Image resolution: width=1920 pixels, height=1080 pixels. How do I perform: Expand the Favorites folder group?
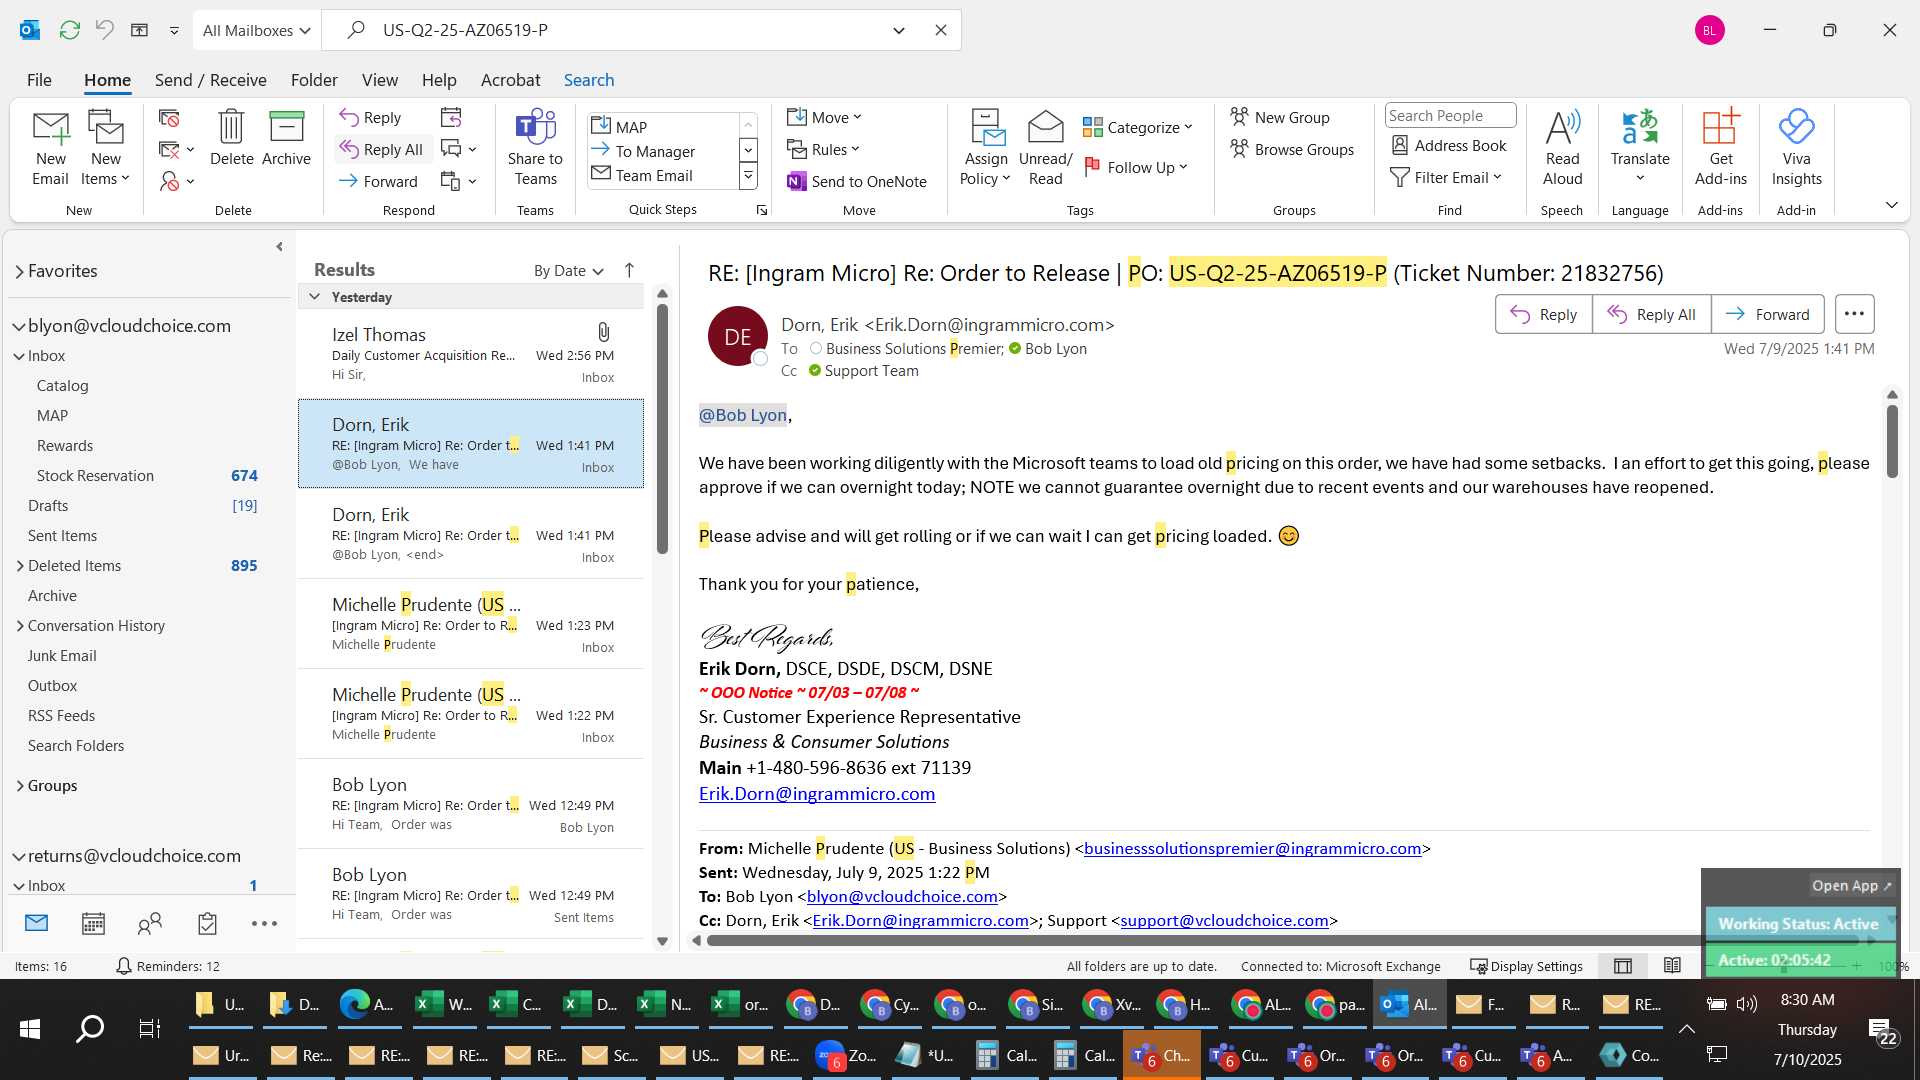point(19,271)
